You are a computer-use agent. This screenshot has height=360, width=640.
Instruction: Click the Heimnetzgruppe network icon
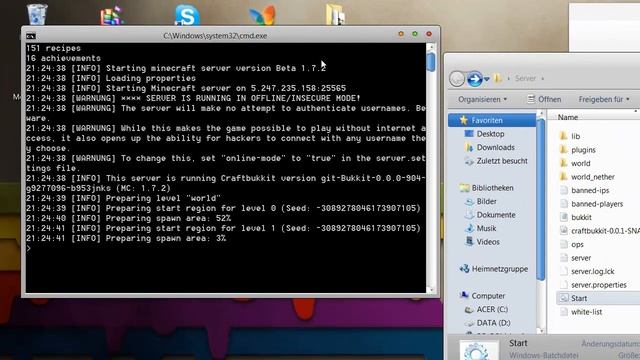point(464,269)
